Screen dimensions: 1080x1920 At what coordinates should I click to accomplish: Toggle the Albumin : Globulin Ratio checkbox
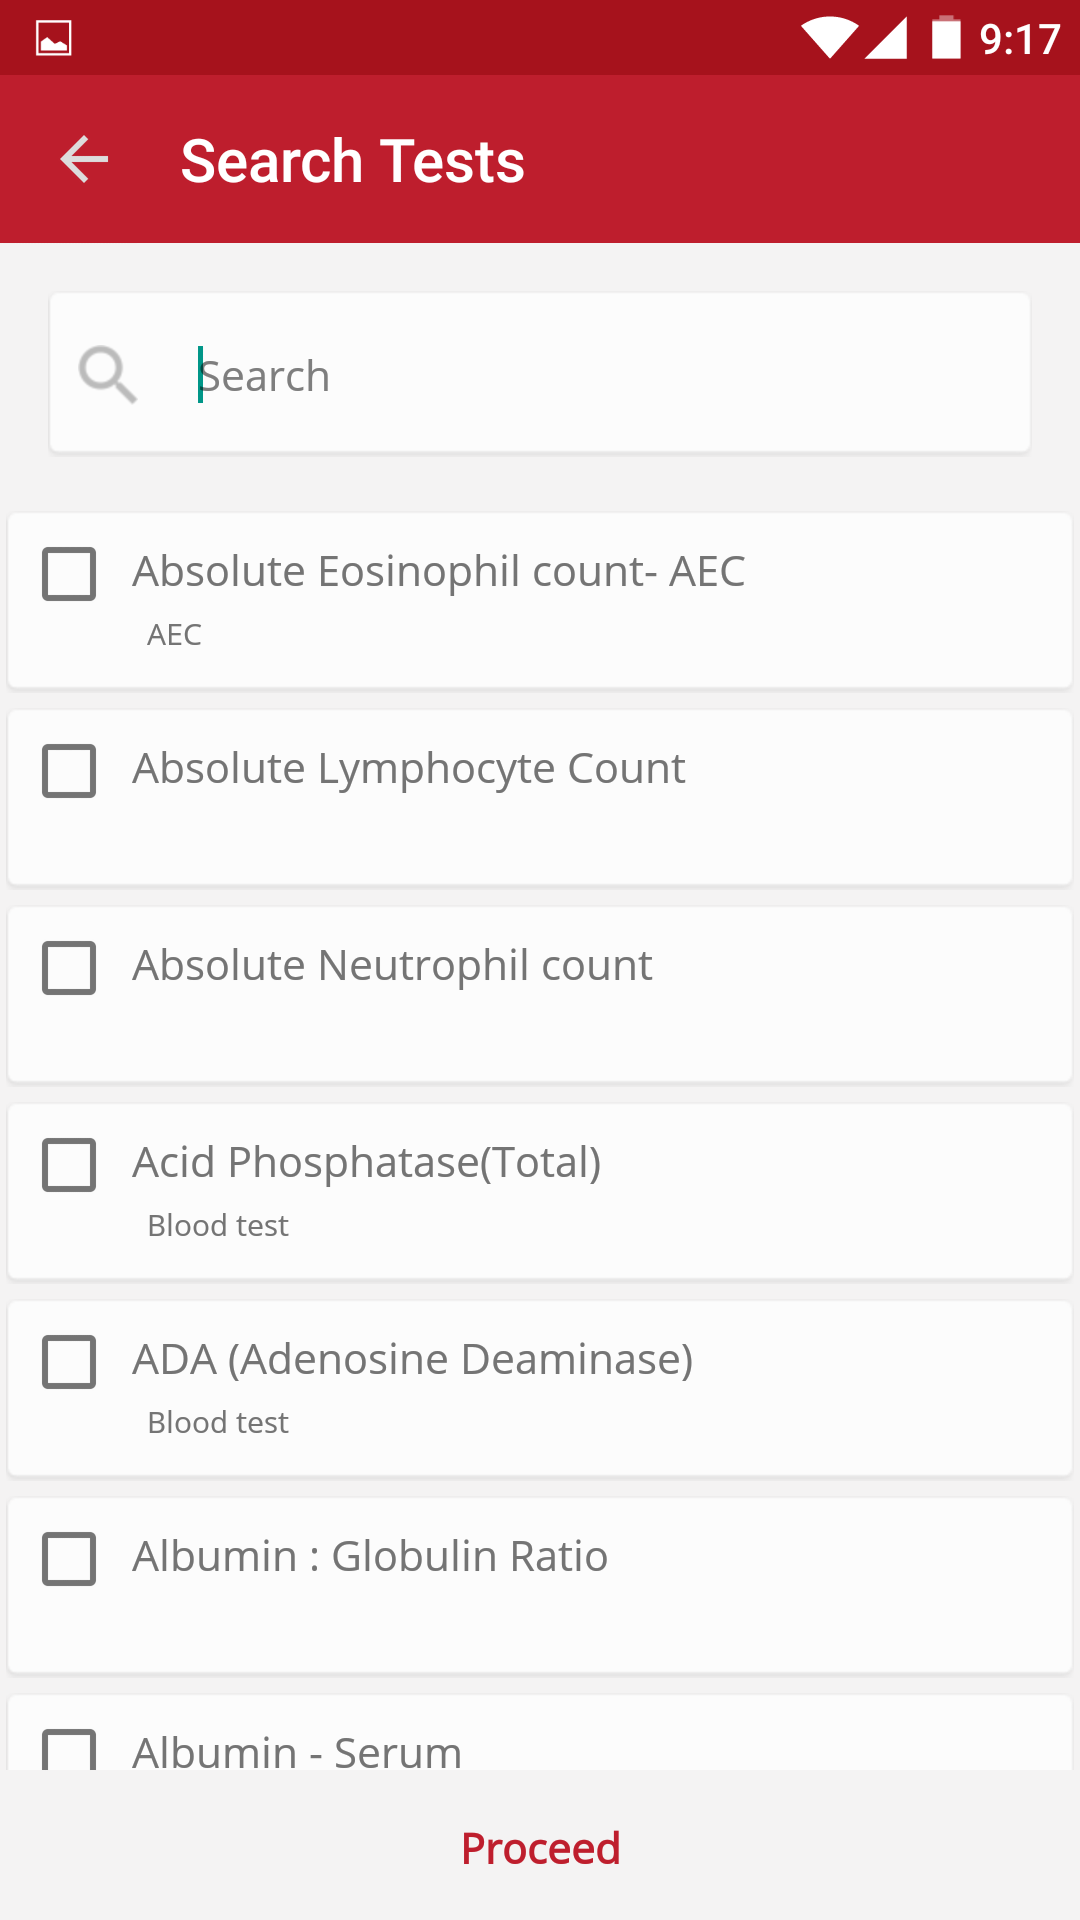(69, 1559)
